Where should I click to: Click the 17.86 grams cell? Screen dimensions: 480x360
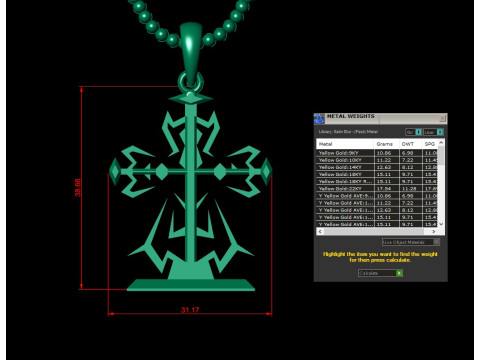coord(387,189)
